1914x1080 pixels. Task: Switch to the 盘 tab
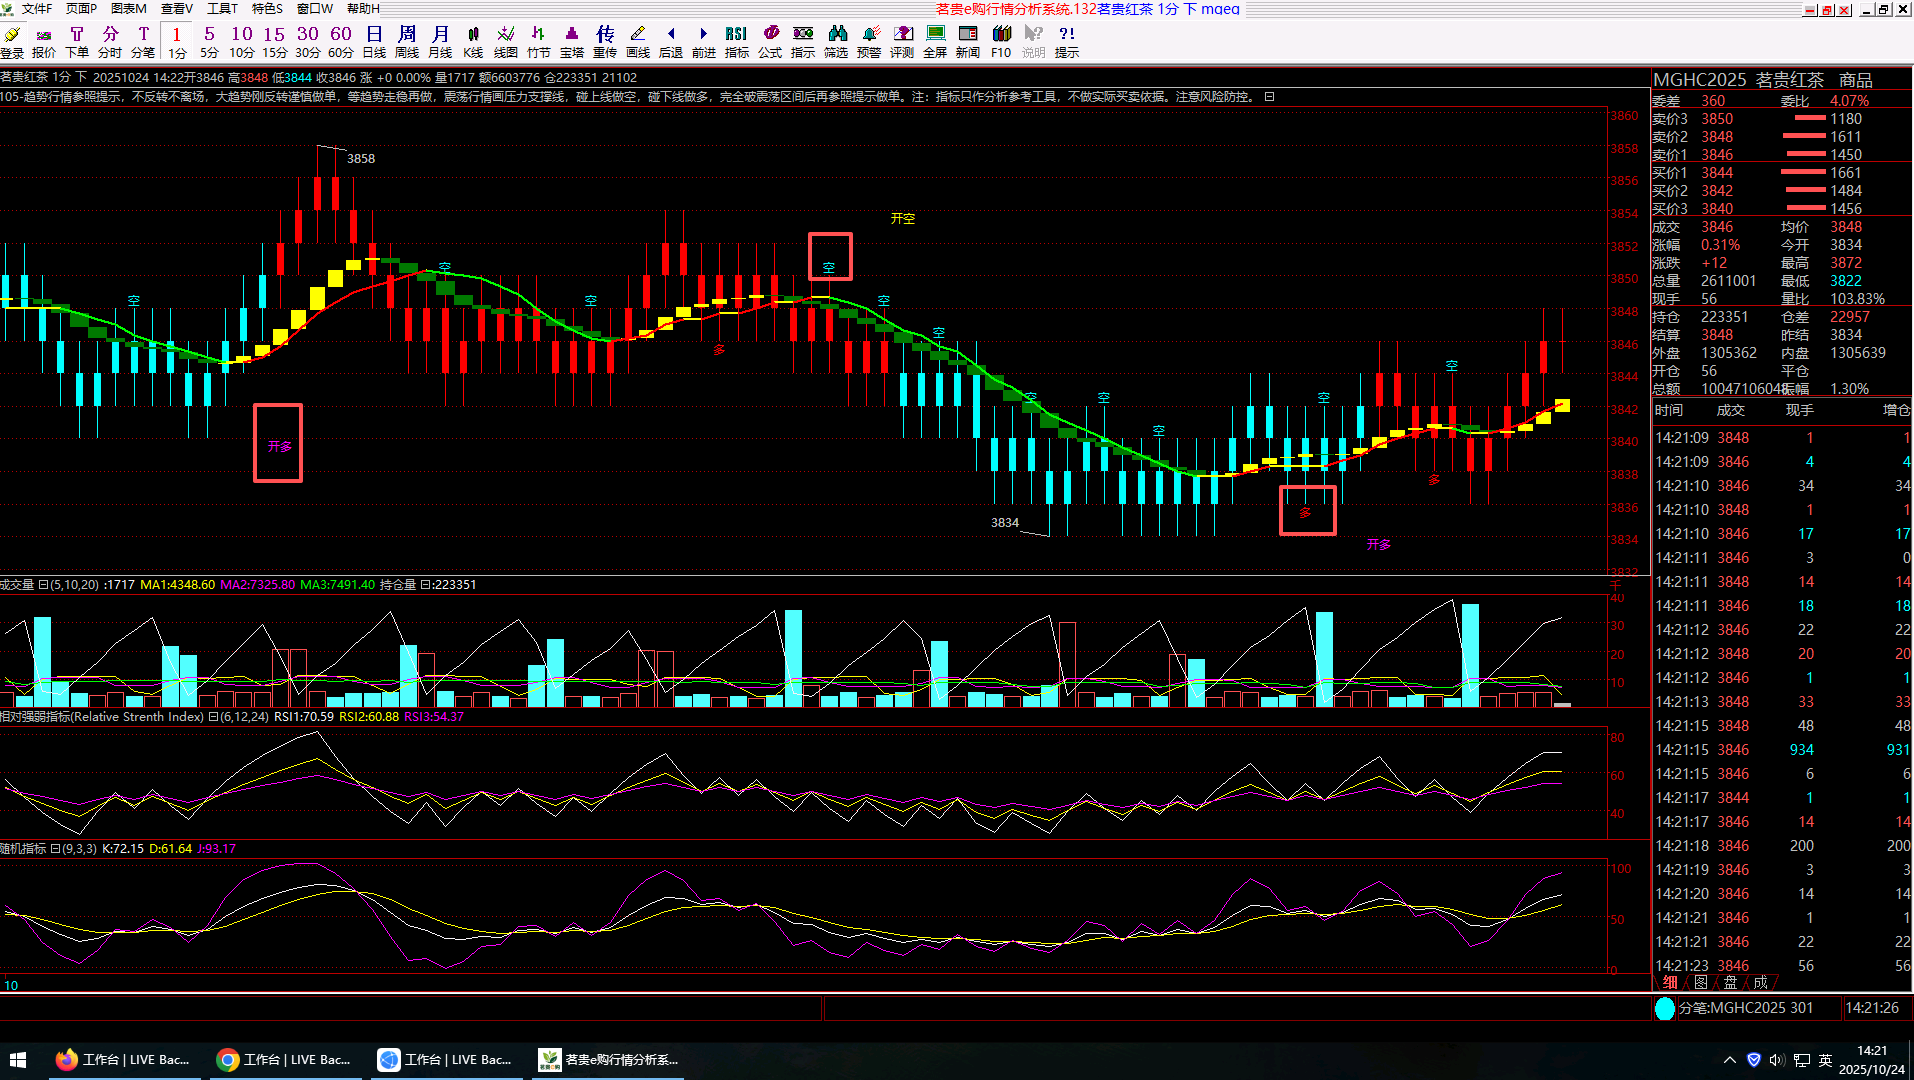coord(1730,982)
